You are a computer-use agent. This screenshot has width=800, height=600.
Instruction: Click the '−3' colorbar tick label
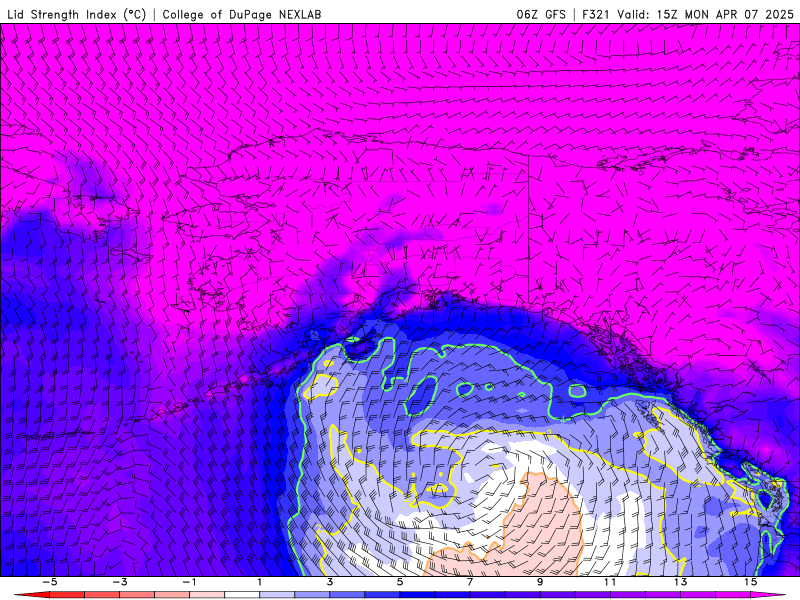(119, 582)
